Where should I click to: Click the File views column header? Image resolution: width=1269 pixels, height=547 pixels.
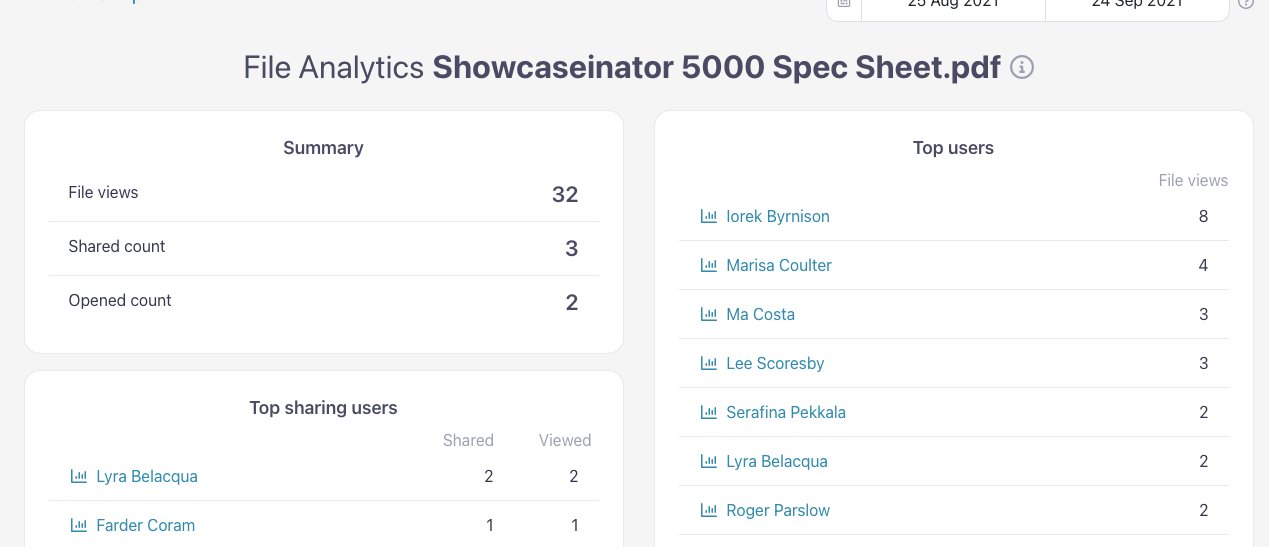click(x=1193, y=180)
